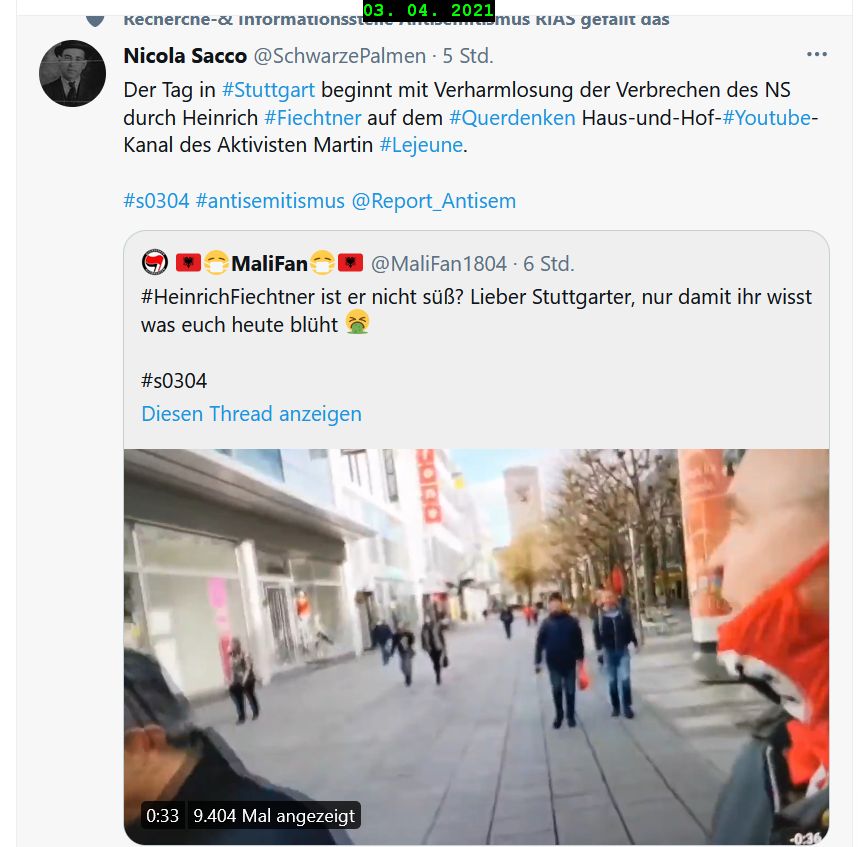The height and width of the screenshot is (847, 858).
Task: Visit the @Report_Antisem mention
Action: click(x=434, y=201)
